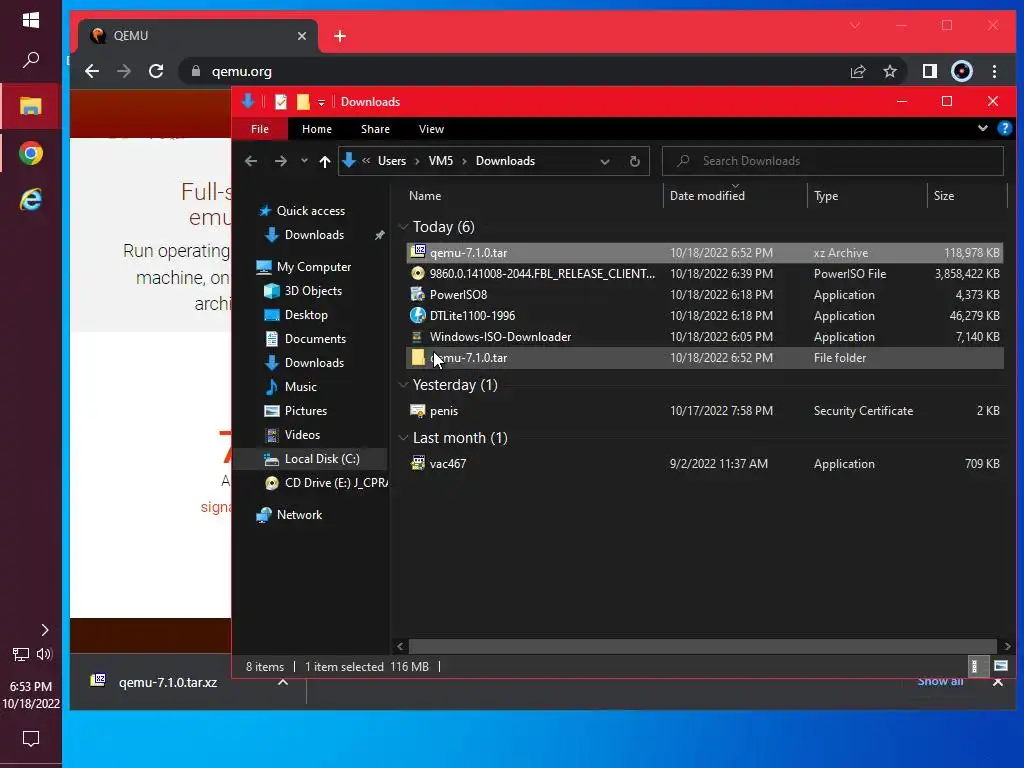Close the QEMU tab

pos(302,36)
